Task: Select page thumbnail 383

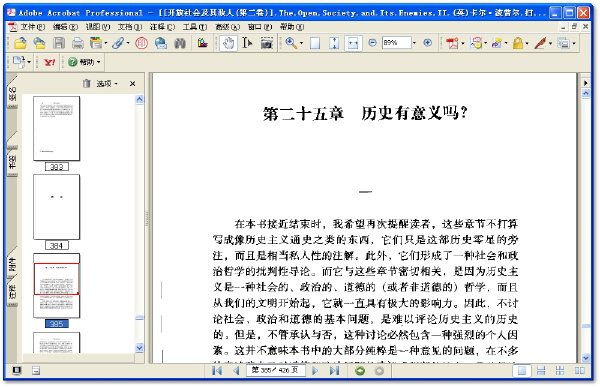Action: (x=57, y=129)
